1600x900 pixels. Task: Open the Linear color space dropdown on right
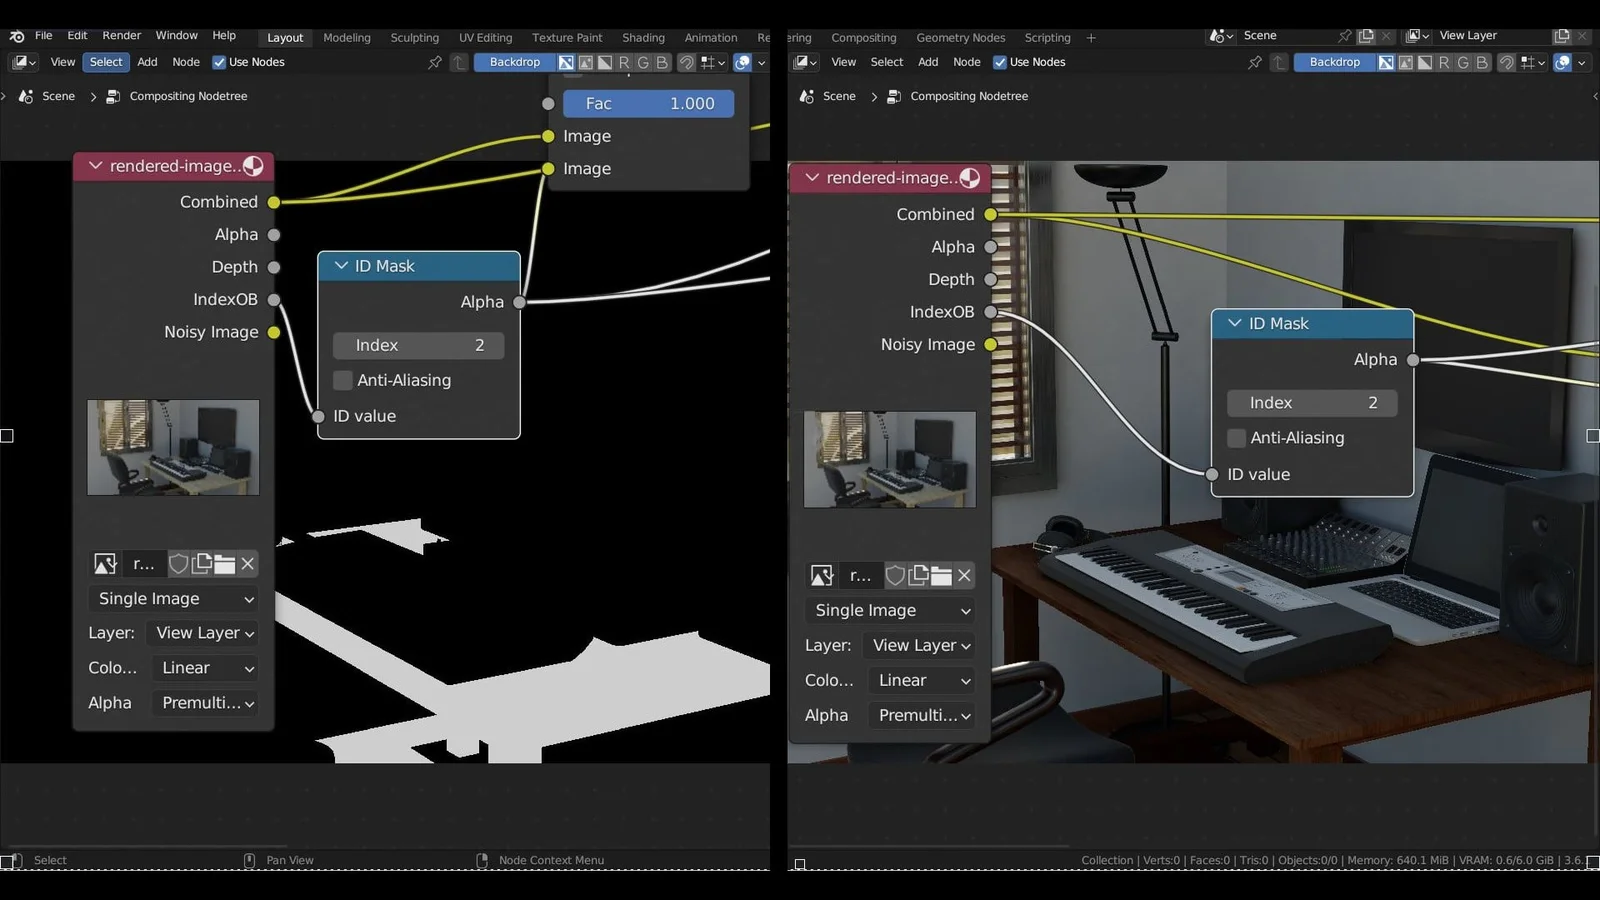pyautogui.click(x=922, y=680)
